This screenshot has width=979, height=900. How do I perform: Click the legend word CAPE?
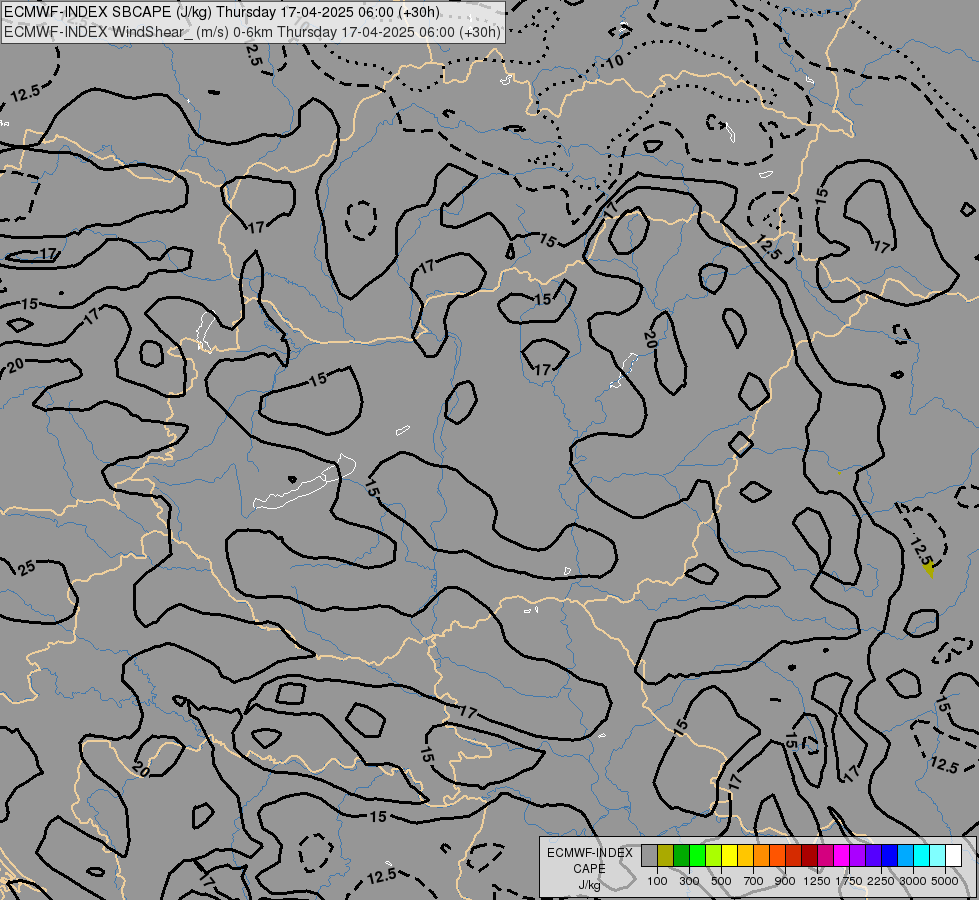(x=589, y=869)
